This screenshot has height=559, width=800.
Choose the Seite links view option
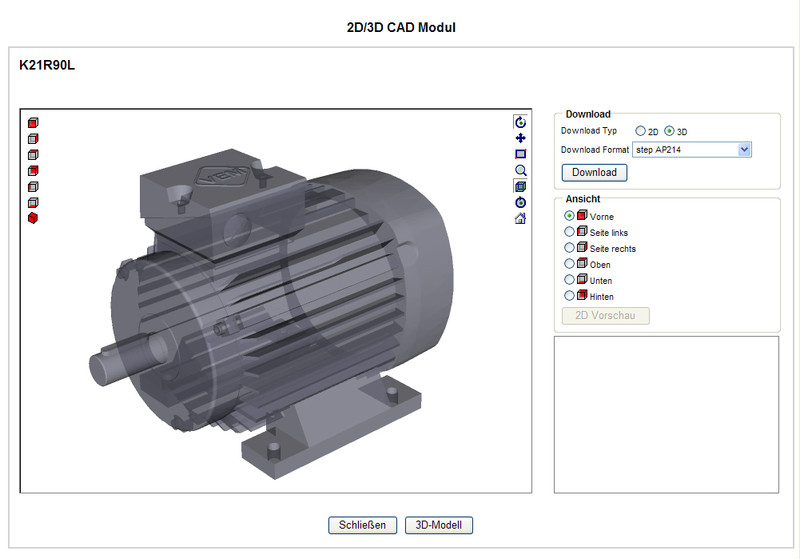570,232
